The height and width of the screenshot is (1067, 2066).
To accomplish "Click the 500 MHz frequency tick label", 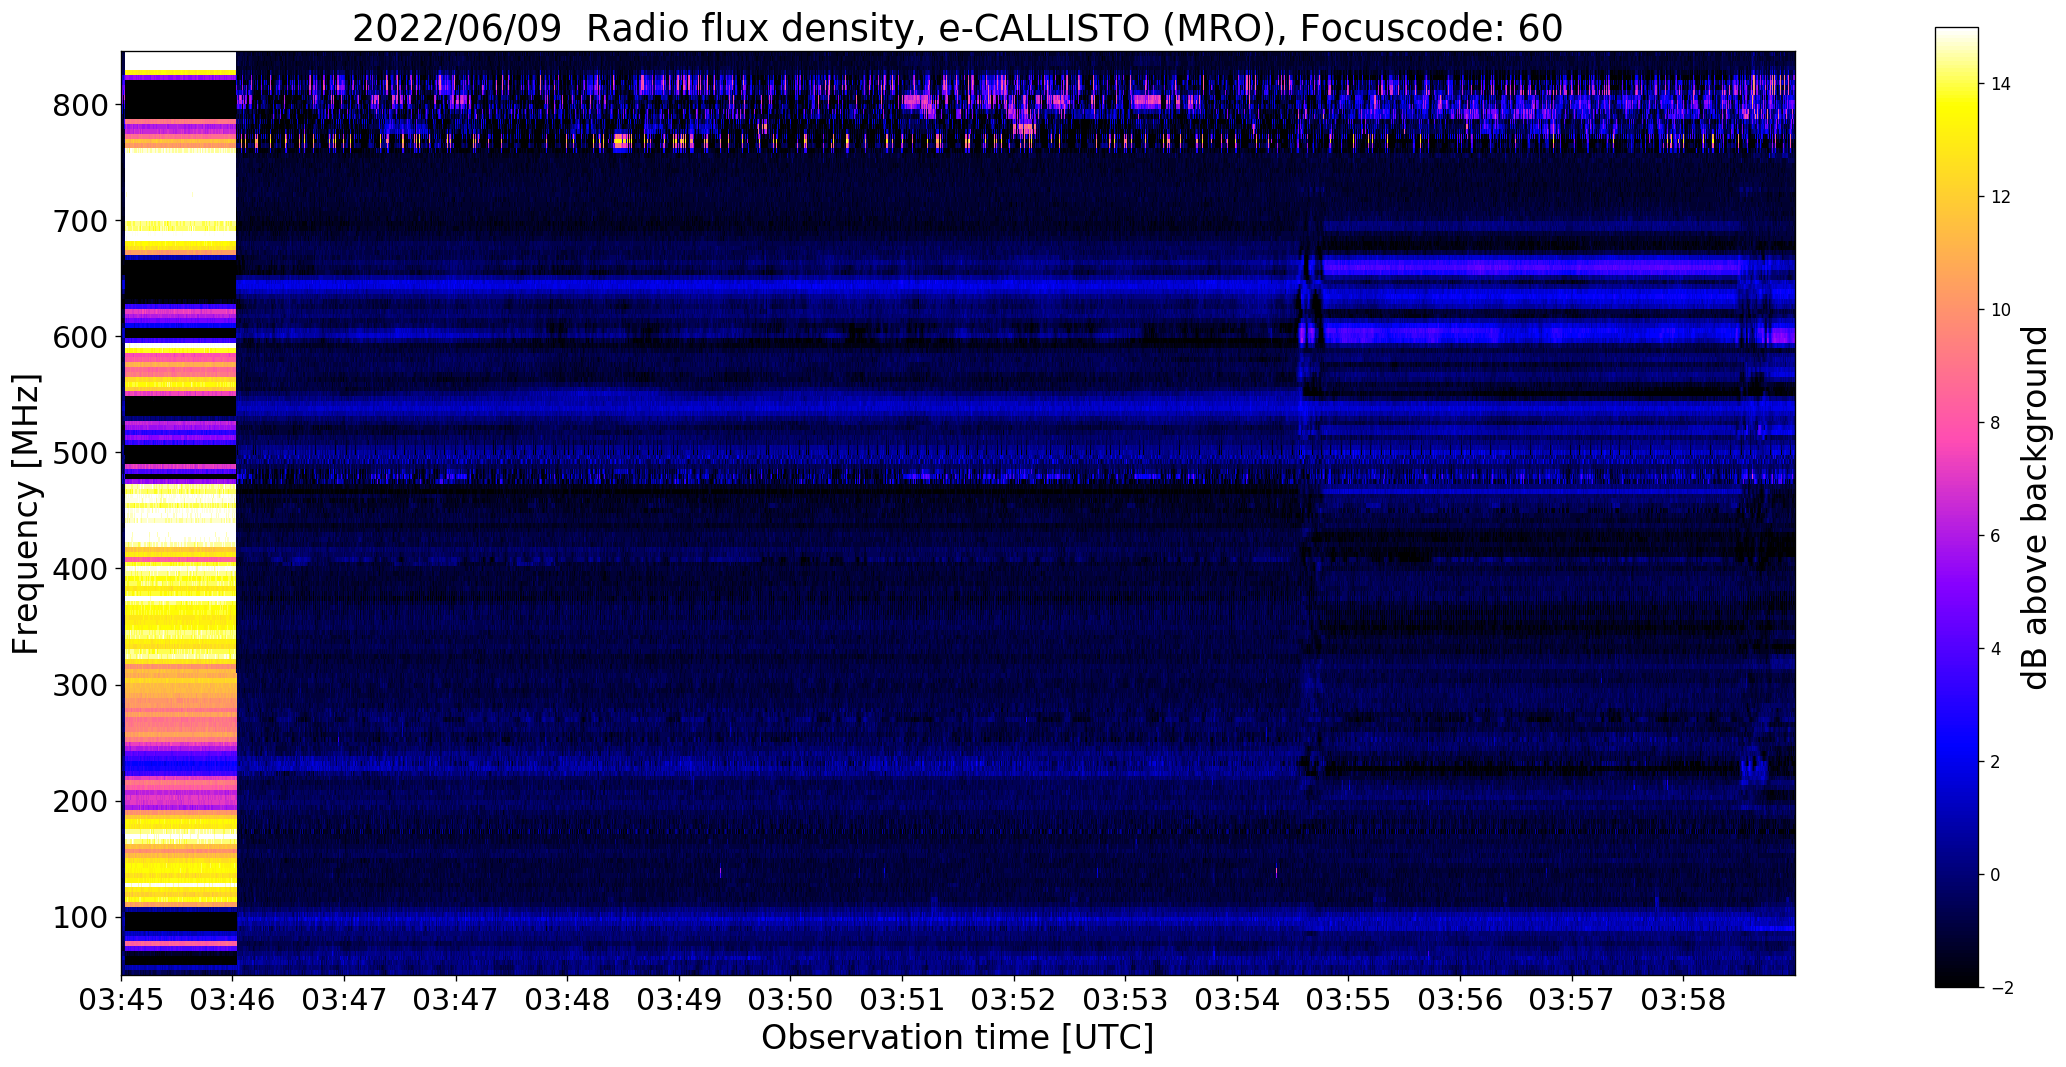I will [x=81, y=453].
